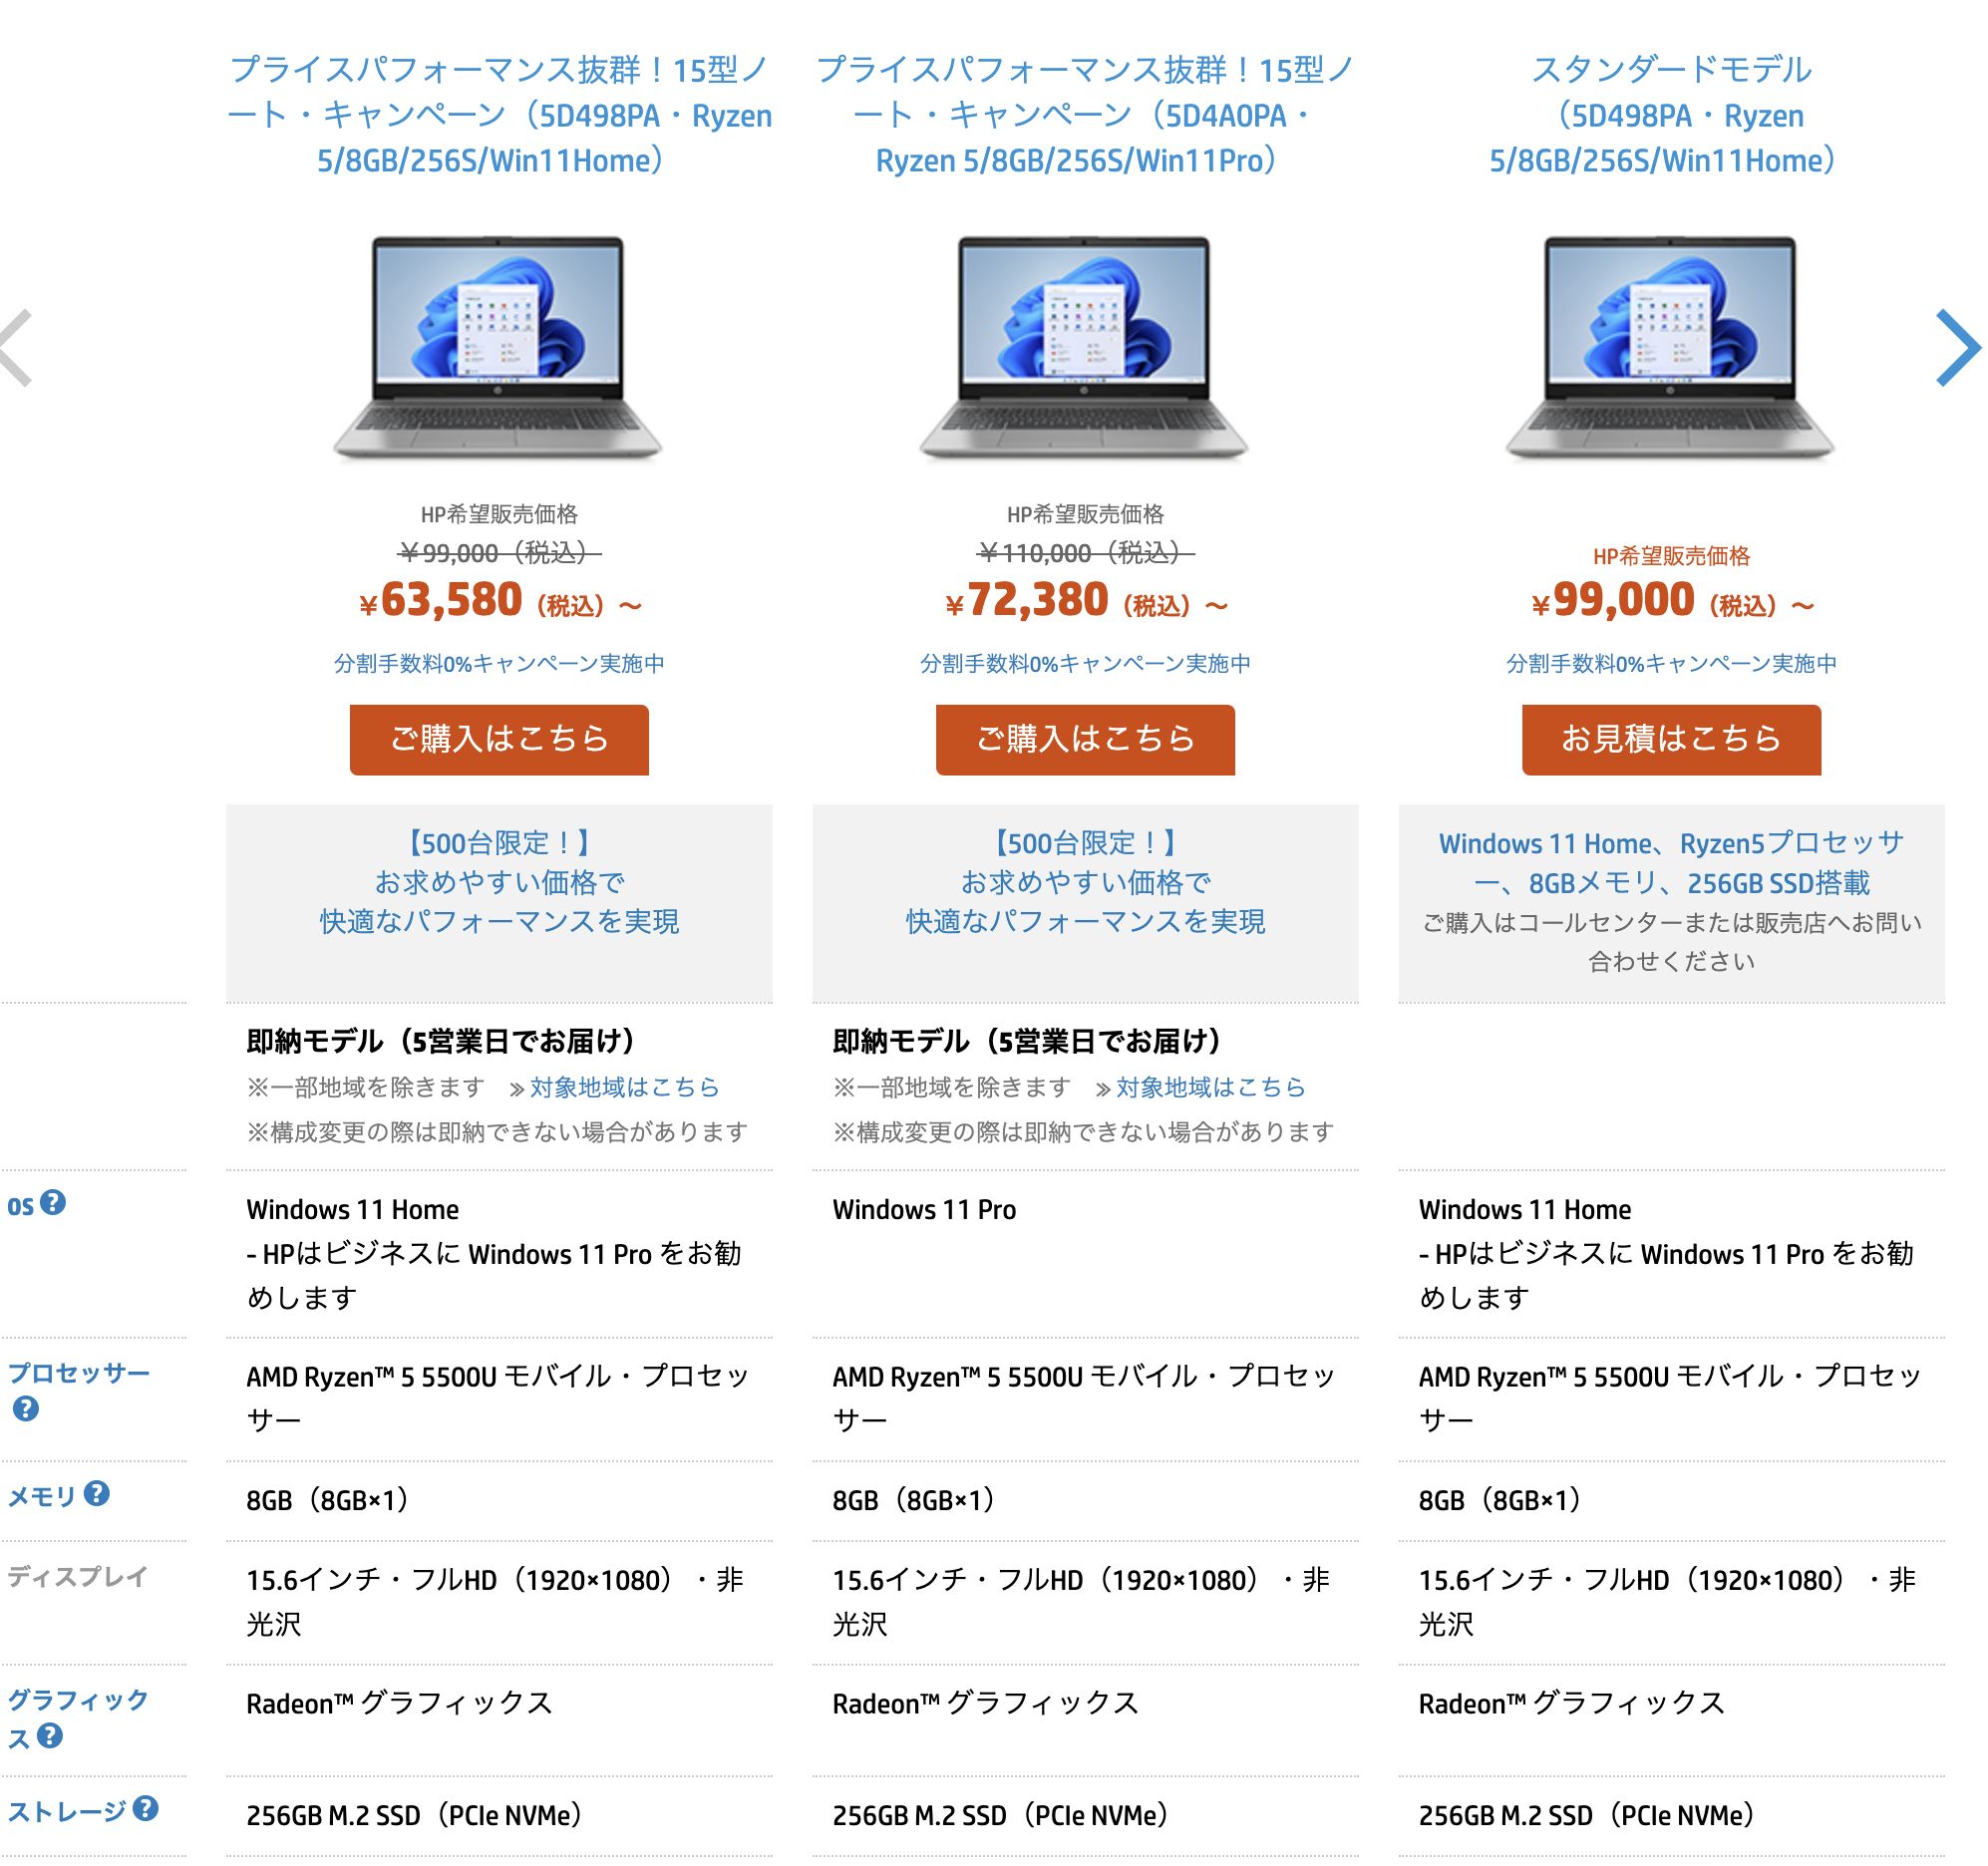
Task: Click ご購入はこちら for the ¥63,580 model
Action: tap(499, 740)
